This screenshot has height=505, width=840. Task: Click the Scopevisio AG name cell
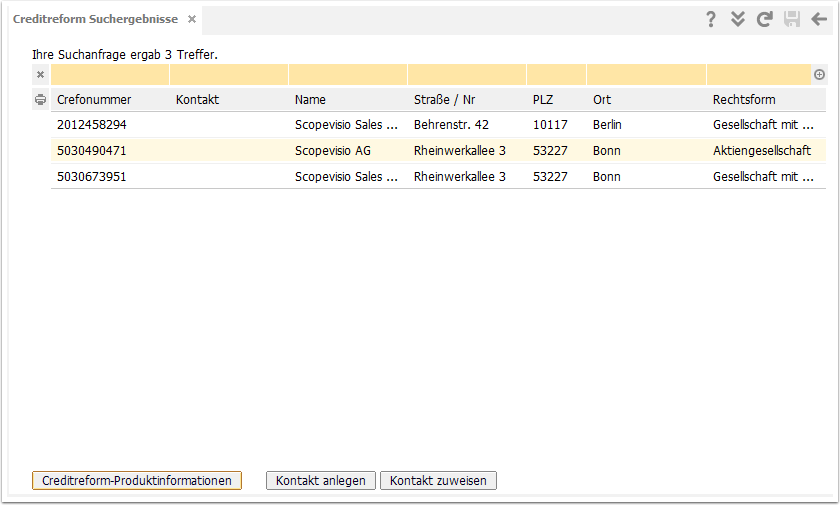pyautogui.click(x=333, y=150)
